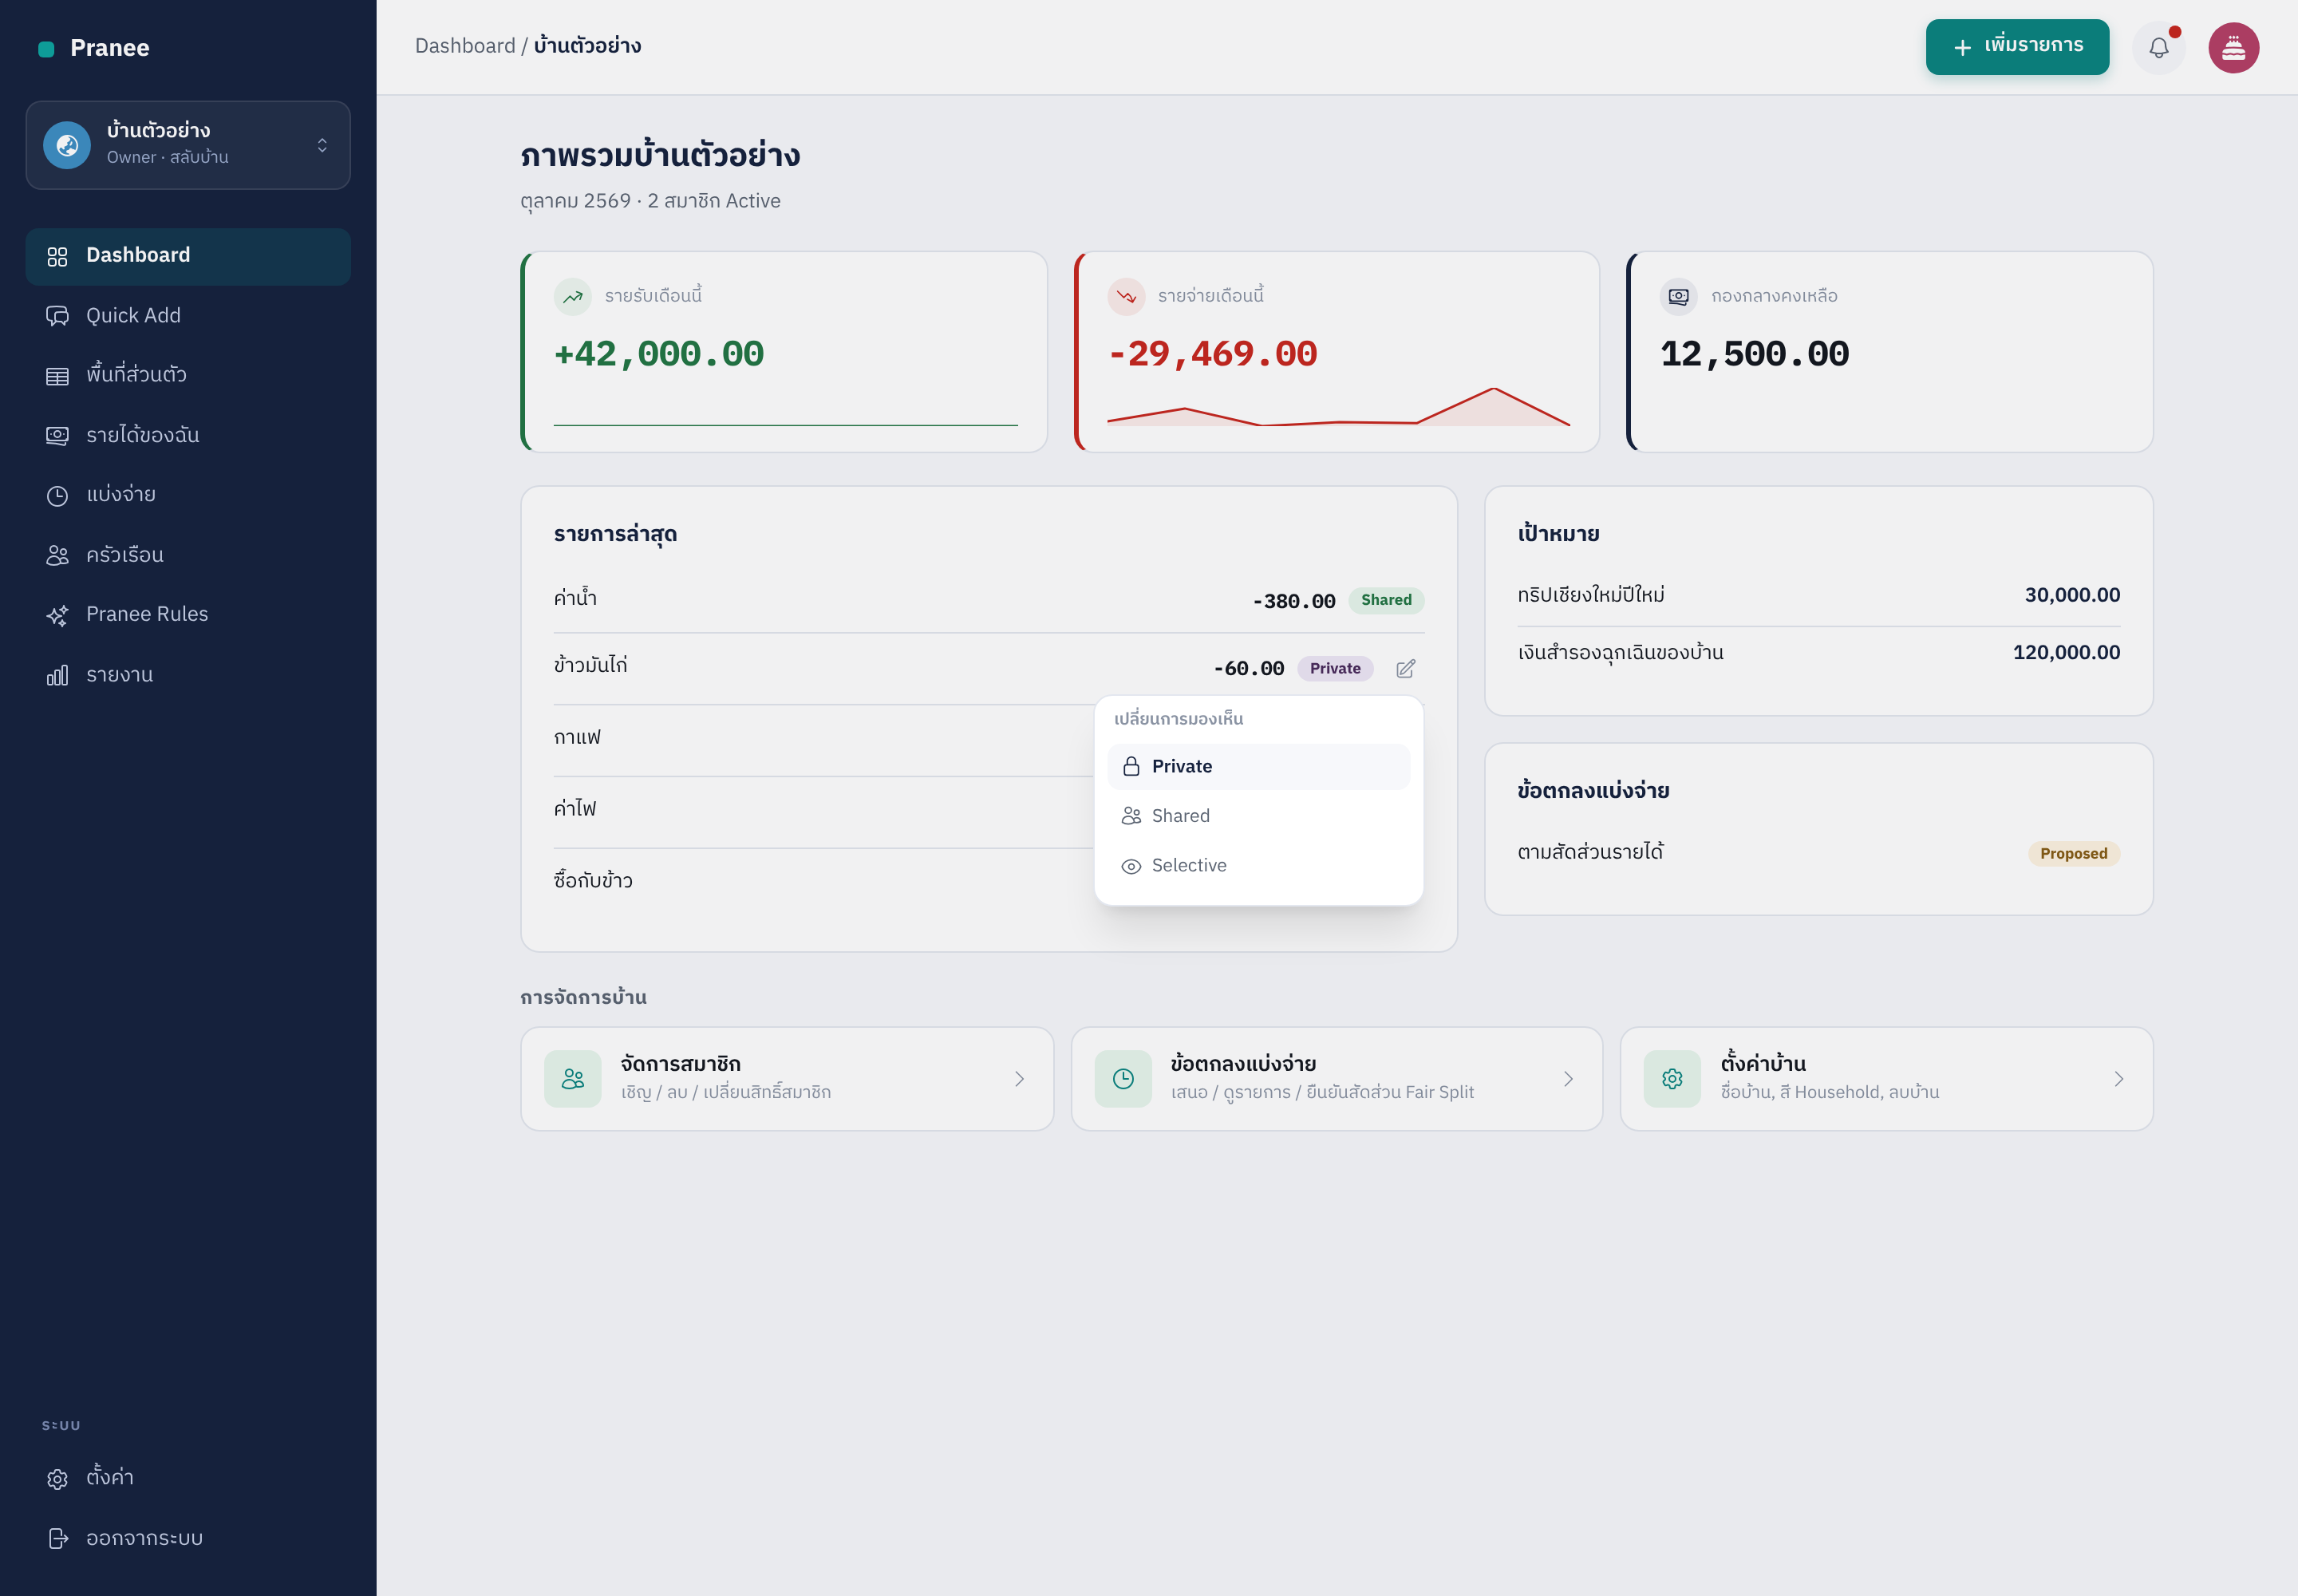
Task: Click the ครัวเรือน people icon
Action: pos(57,555)
